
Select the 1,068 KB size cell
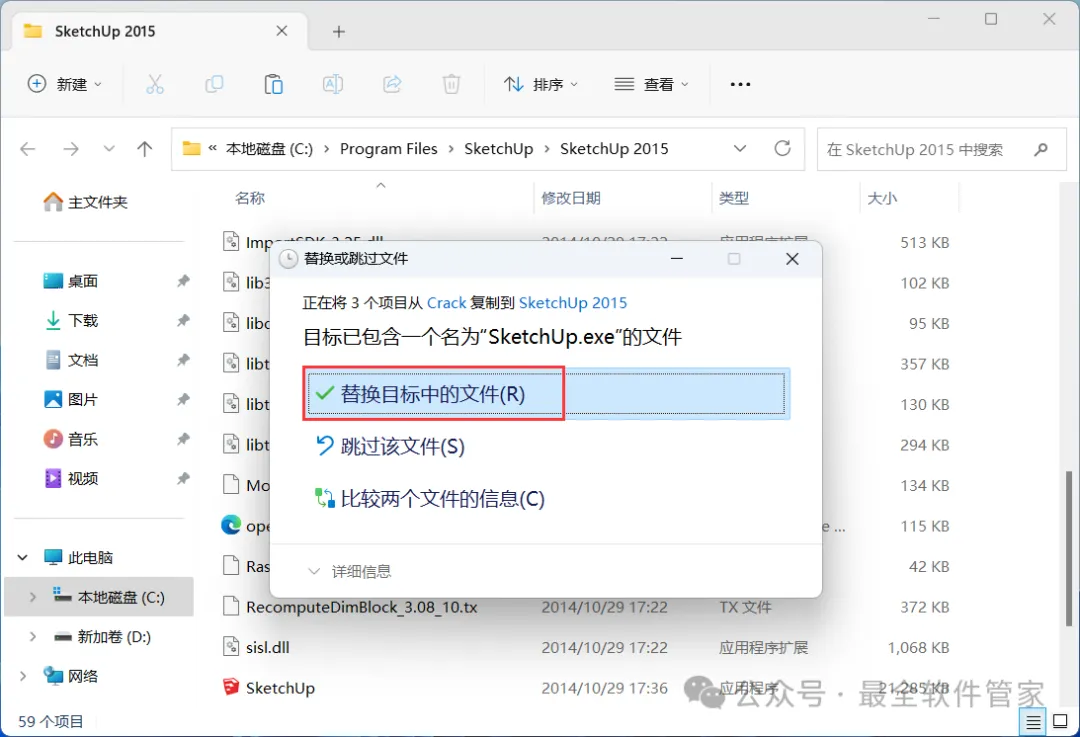tap(918, 647)
